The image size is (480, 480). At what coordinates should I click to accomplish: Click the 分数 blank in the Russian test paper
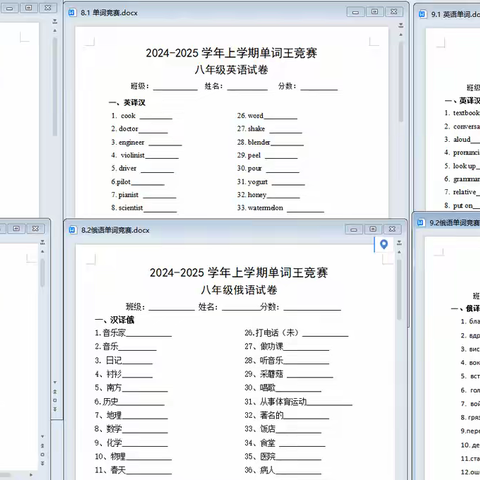coord(312,307)
